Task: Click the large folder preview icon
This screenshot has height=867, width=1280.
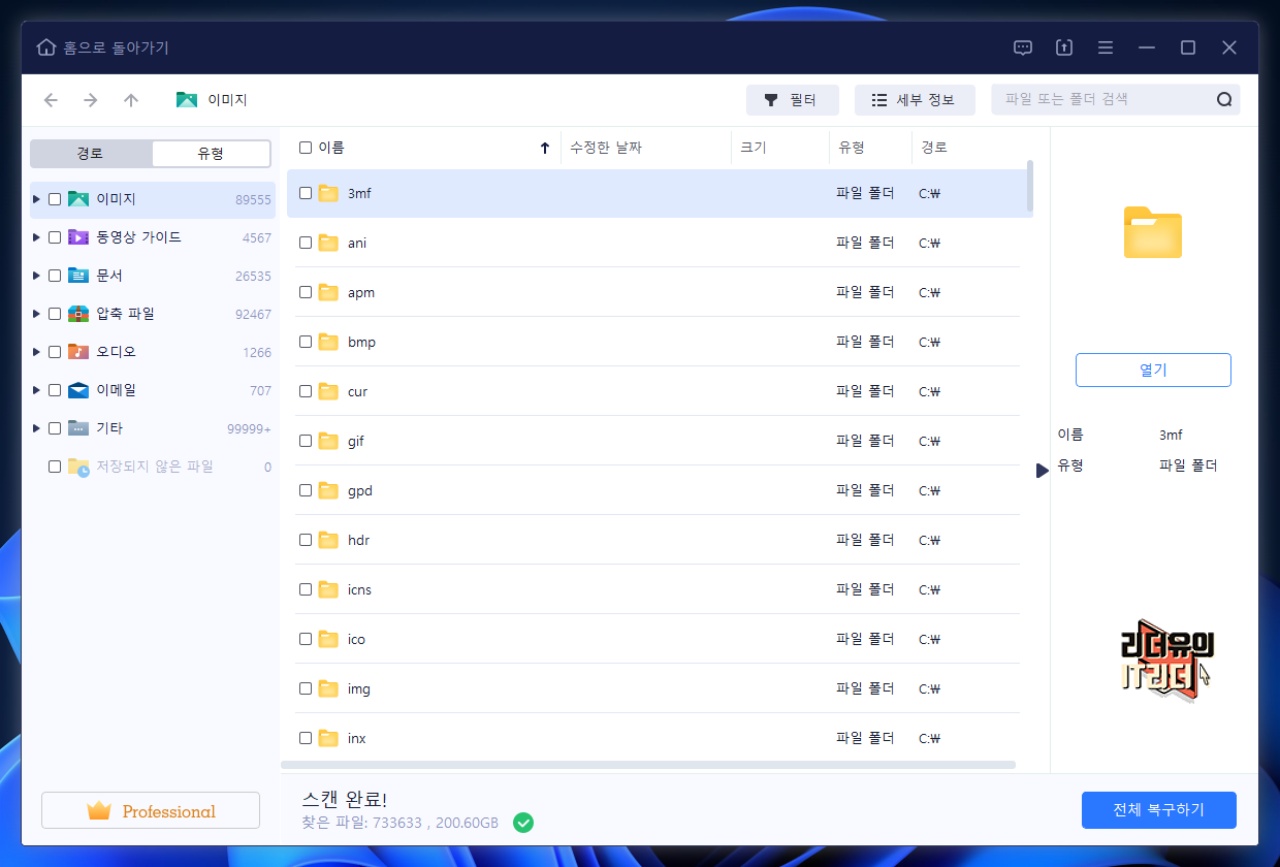Action: (x=1153, y=232)
